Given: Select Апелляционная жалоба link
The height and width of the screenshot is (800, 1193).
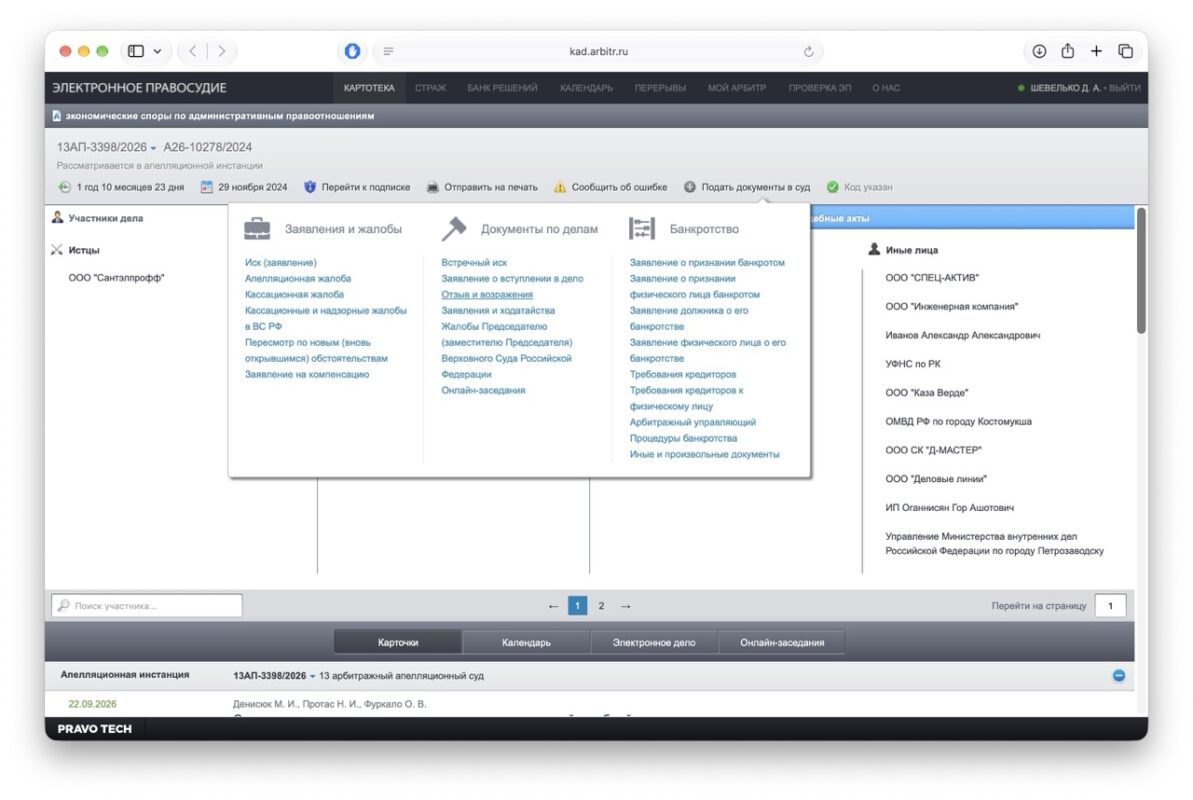Looking at the screenshot, I should pyautogui.click(x=298, y=279).
